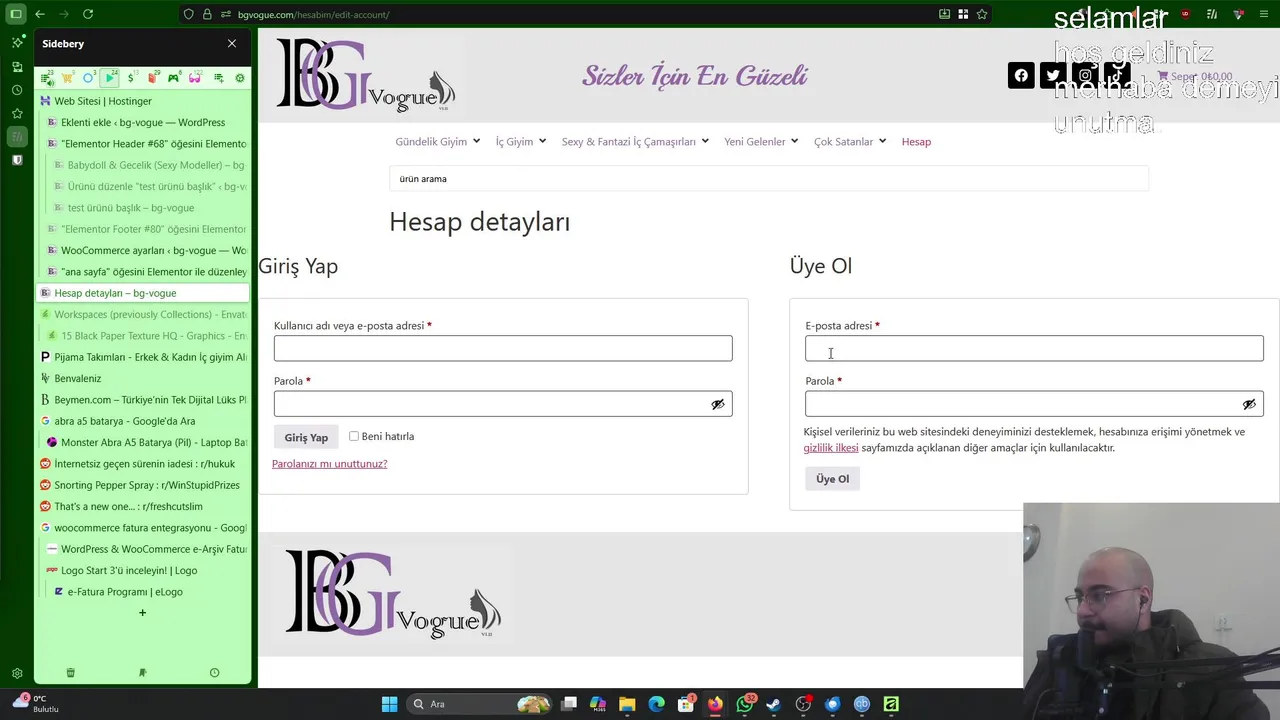Tick the Beni hatırla checkbox
The width and height of the screenshot is (1280, 720).
tap(354, 436)
